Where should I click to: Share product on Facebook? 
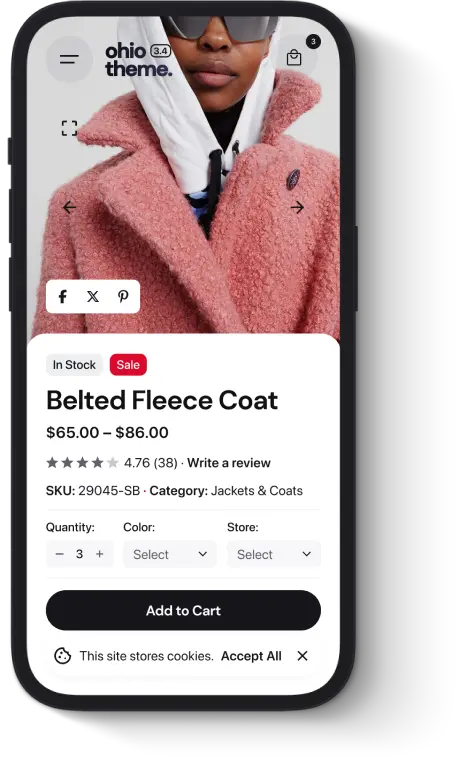pos(62,297)
